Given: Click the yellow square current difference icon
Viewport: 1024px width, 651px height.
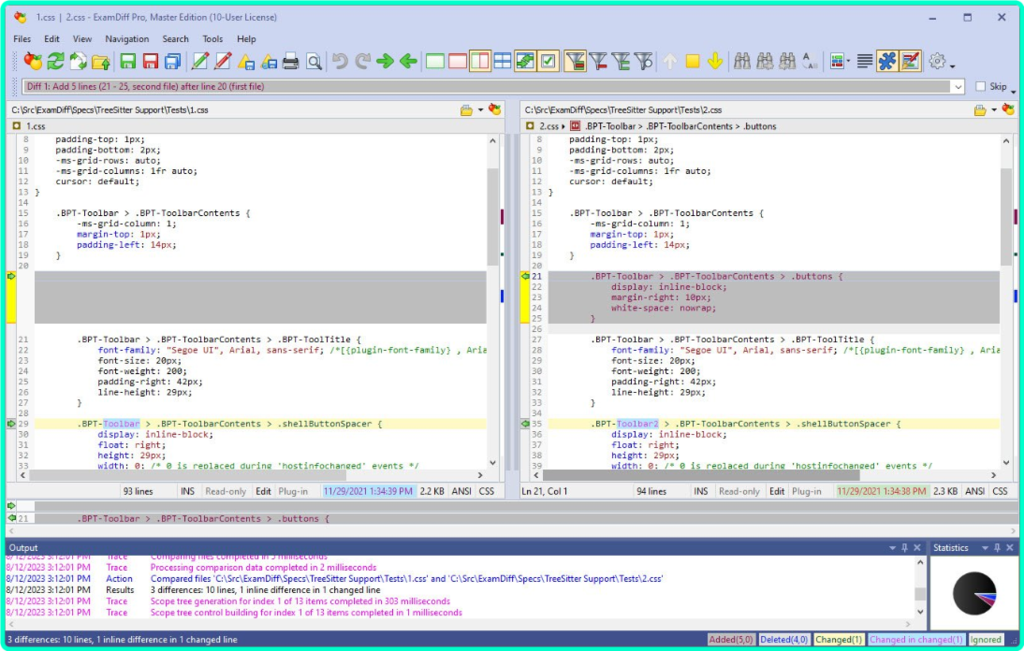Looking at the screenshot, I should (692, 62).
